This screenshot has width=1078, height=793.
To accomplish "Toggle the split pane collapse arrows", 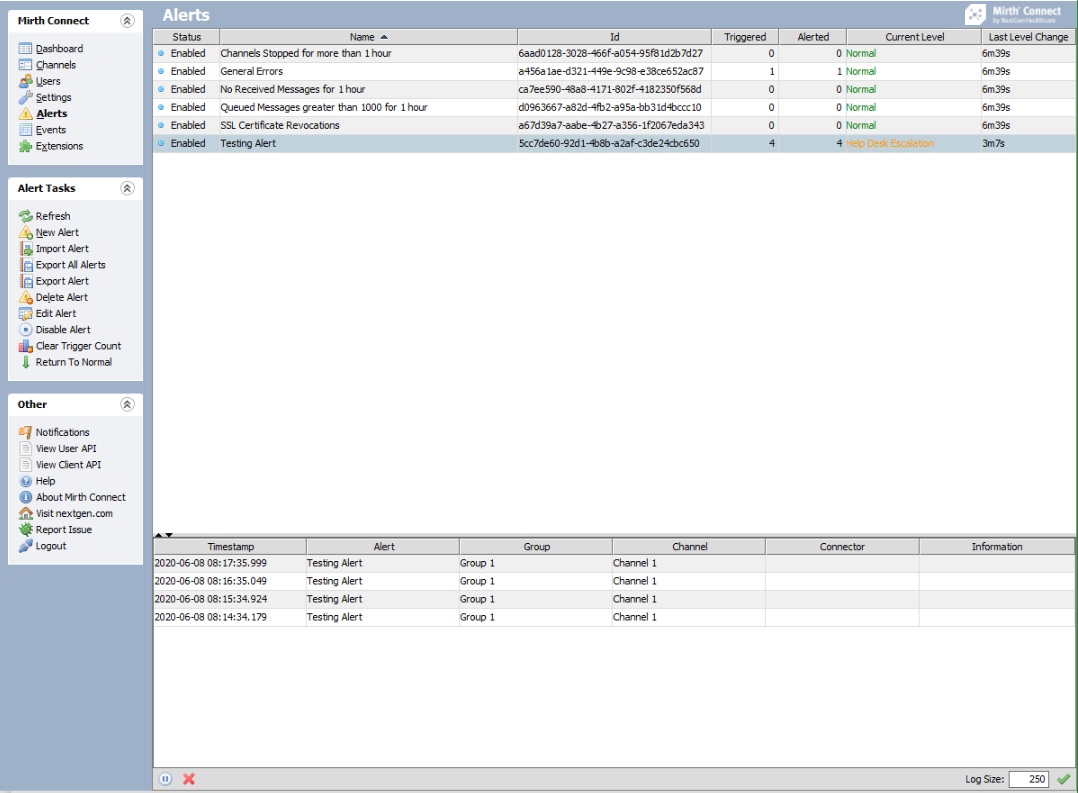I will tap(164, 534).
